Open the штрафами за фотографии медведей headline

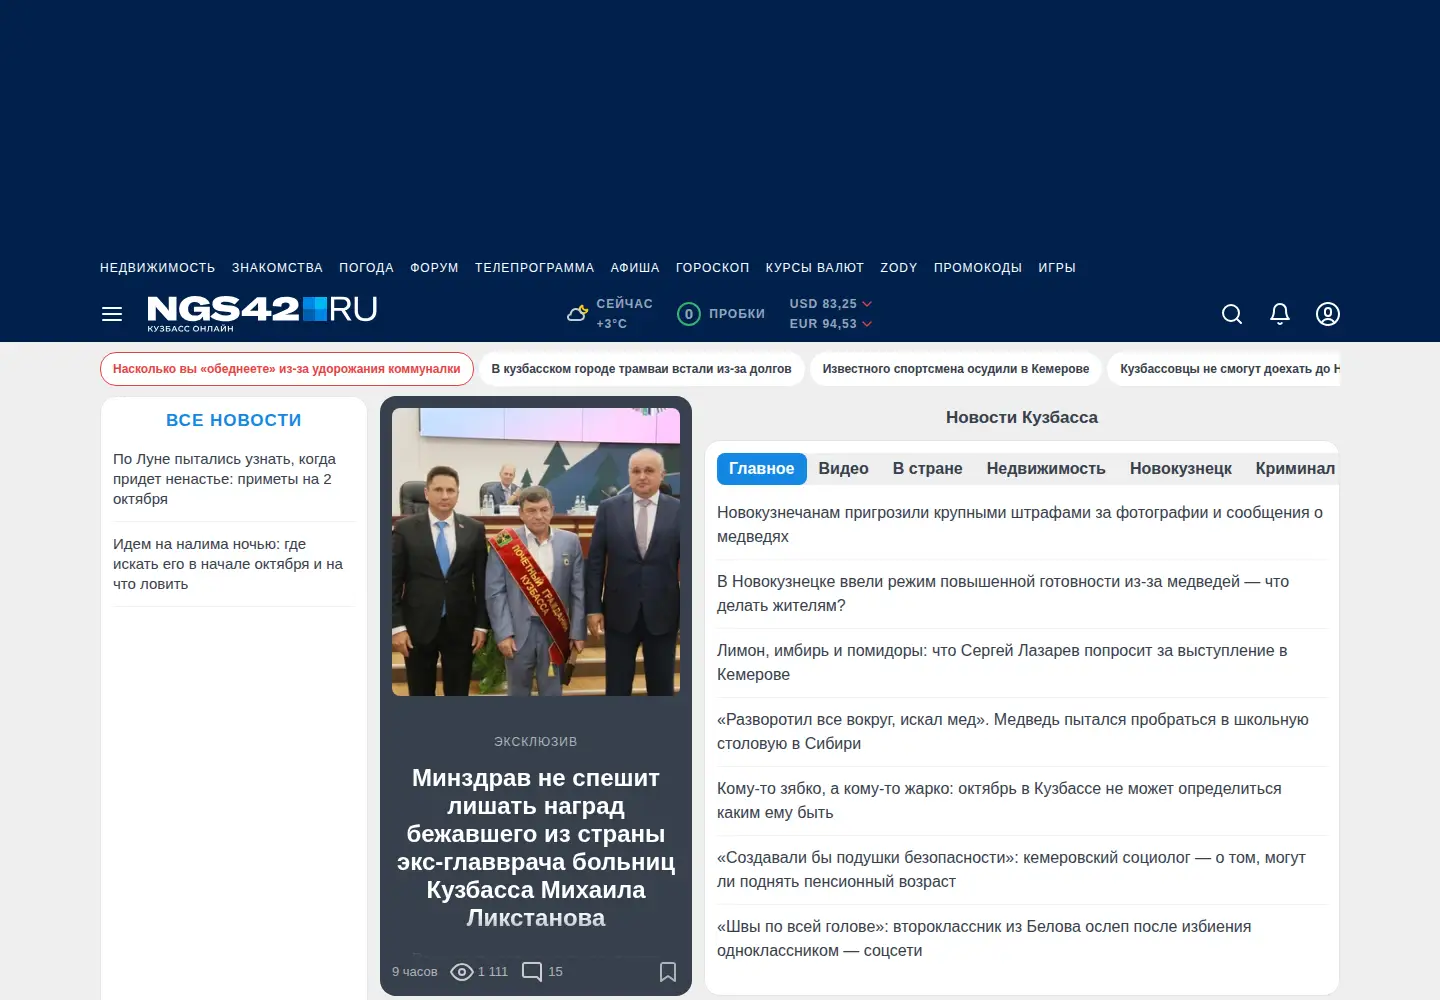[x=1020, y=524]
